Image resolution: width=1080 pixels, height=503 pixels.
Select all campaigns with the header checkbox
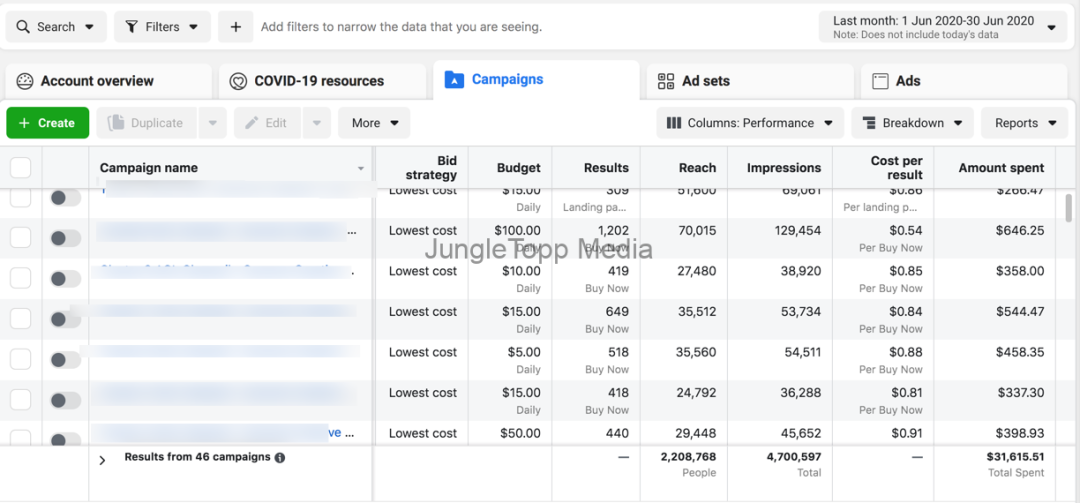(21, 168)
